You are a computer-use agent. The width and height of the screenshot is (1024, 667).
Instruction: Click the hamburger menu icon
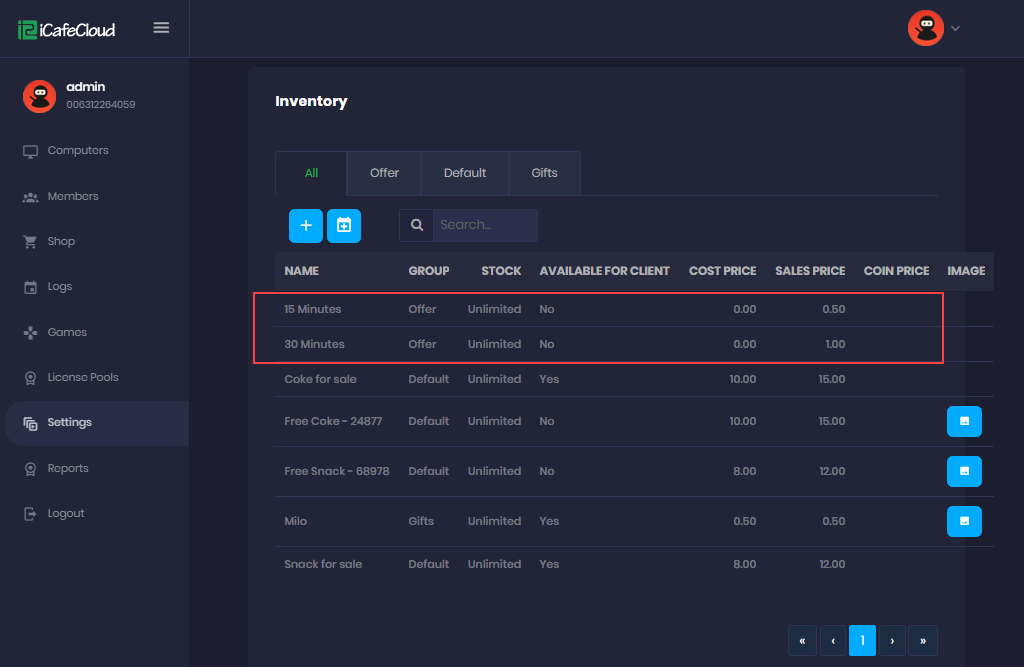tap(161, 28)
